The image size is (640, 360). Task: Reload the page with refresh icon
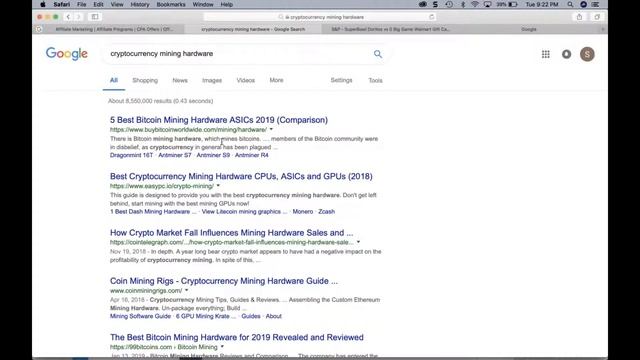pyautogui.click(x=431, y=17)
